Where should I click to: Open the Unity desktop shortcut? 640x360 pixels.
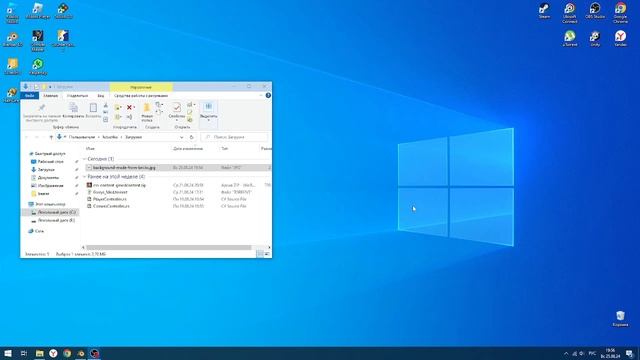click(595, 38)
